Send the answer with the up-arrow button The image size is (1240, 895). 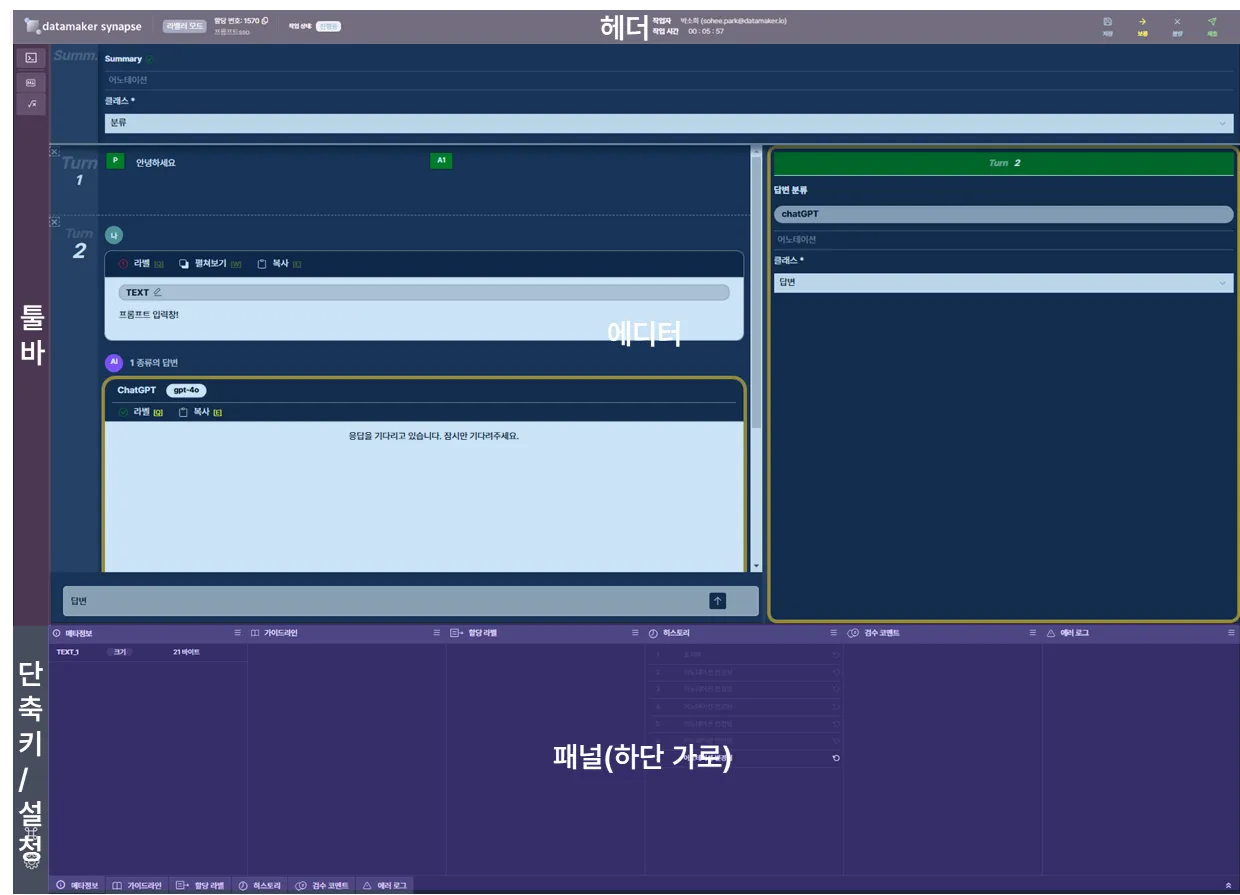pyautogui.click(x=718, y=601)
